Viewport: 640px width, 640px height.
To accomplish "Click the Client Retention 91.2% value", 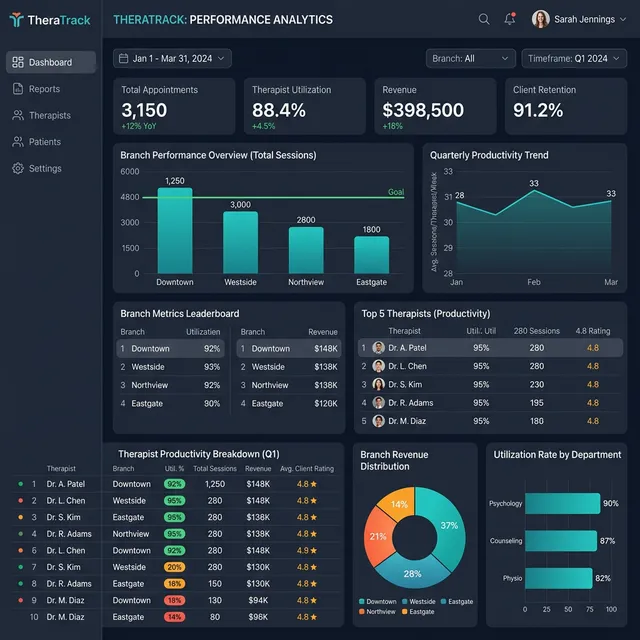I will pyautogui.click(x=538, y=110).
